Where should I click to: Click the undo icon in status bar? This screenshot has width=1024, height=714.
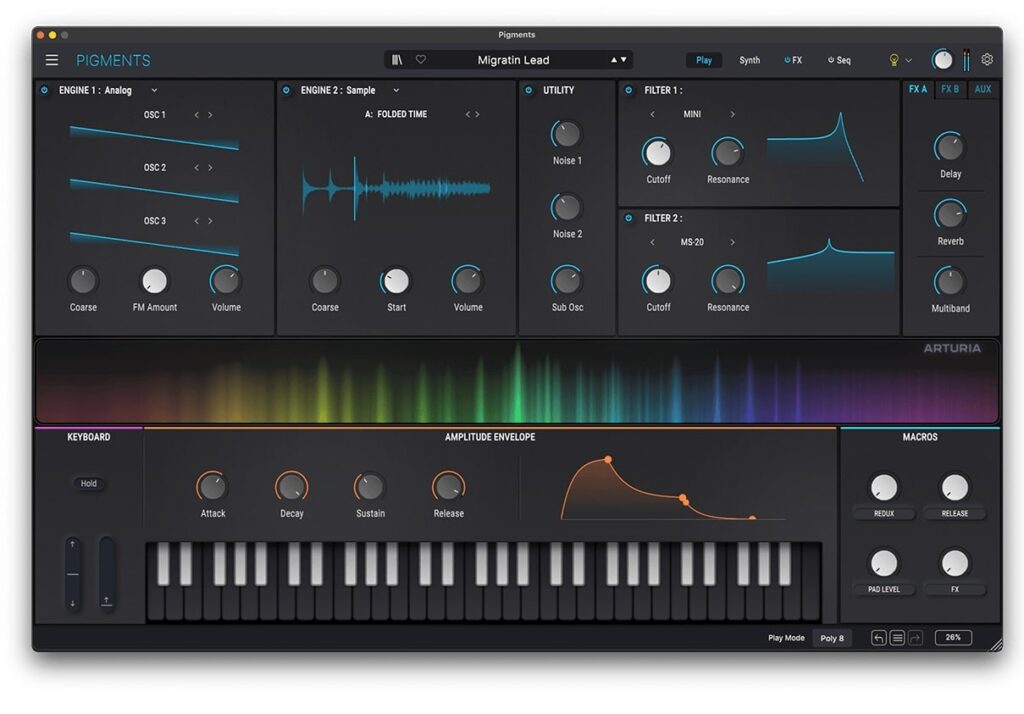click(879, 638)
